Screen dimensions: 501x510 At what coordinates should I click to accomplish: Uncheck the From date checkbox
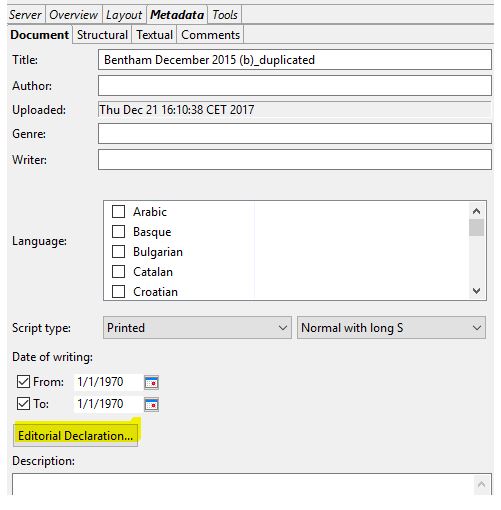[x=23, y=382]
